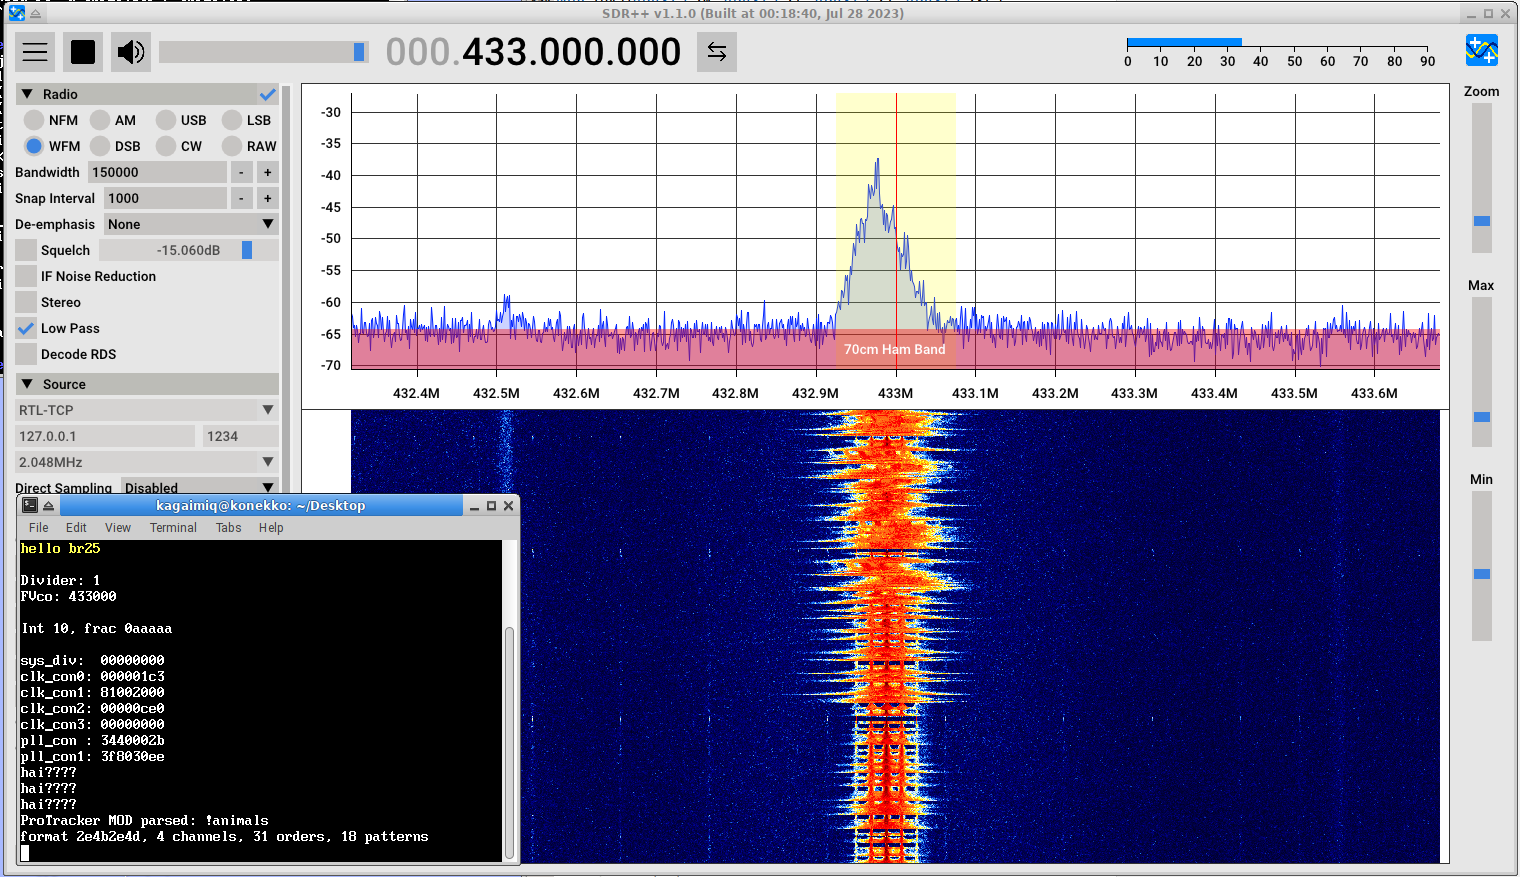Adjust the Zoom slider handle

(x=1481, y=221)
